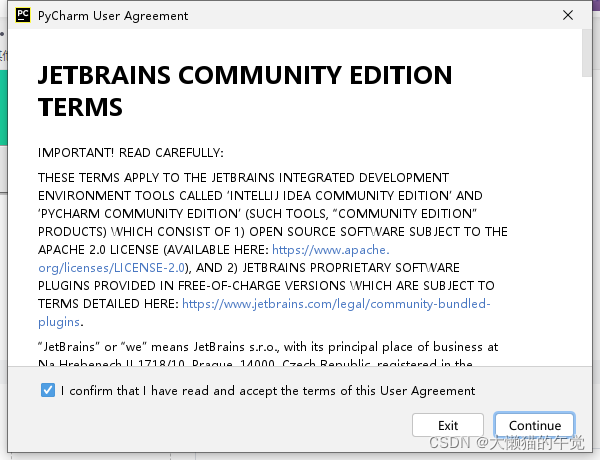This screenshot has width=600, height=460.
Task: Close the PyCharm User Agreement dialog
Action: (x=568, y=15)
